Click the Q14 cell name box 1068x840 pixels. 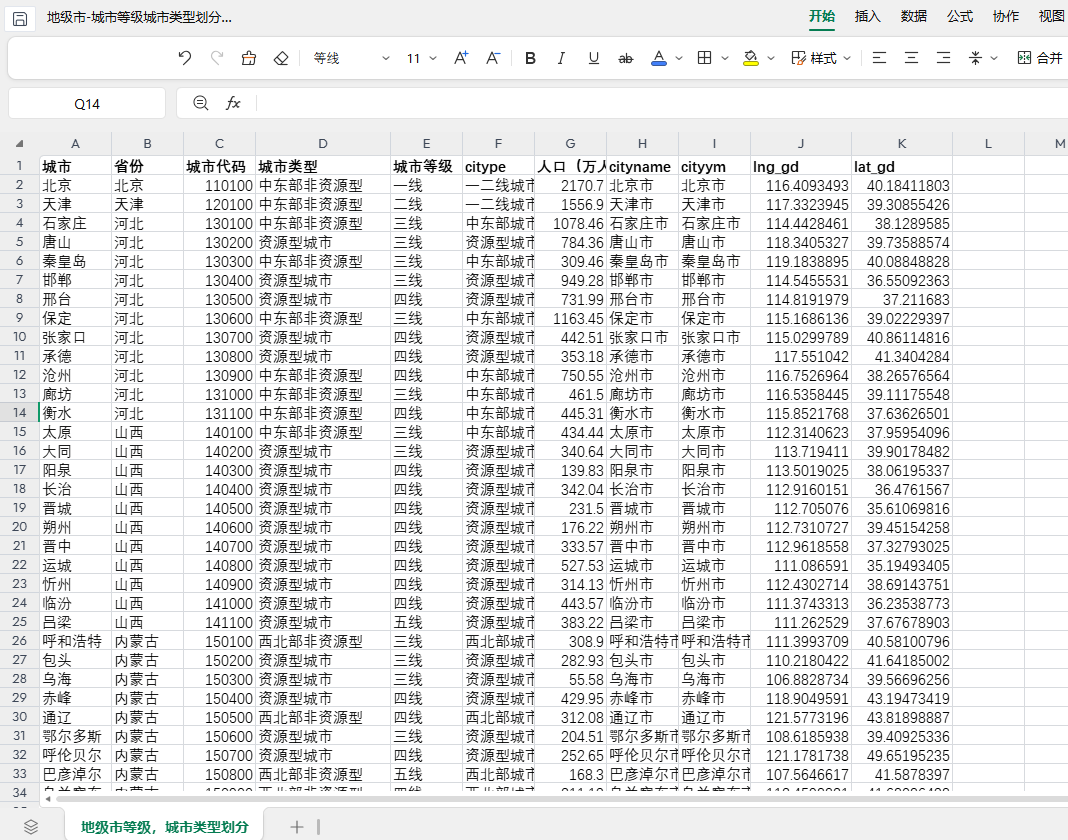coord(87,103)
